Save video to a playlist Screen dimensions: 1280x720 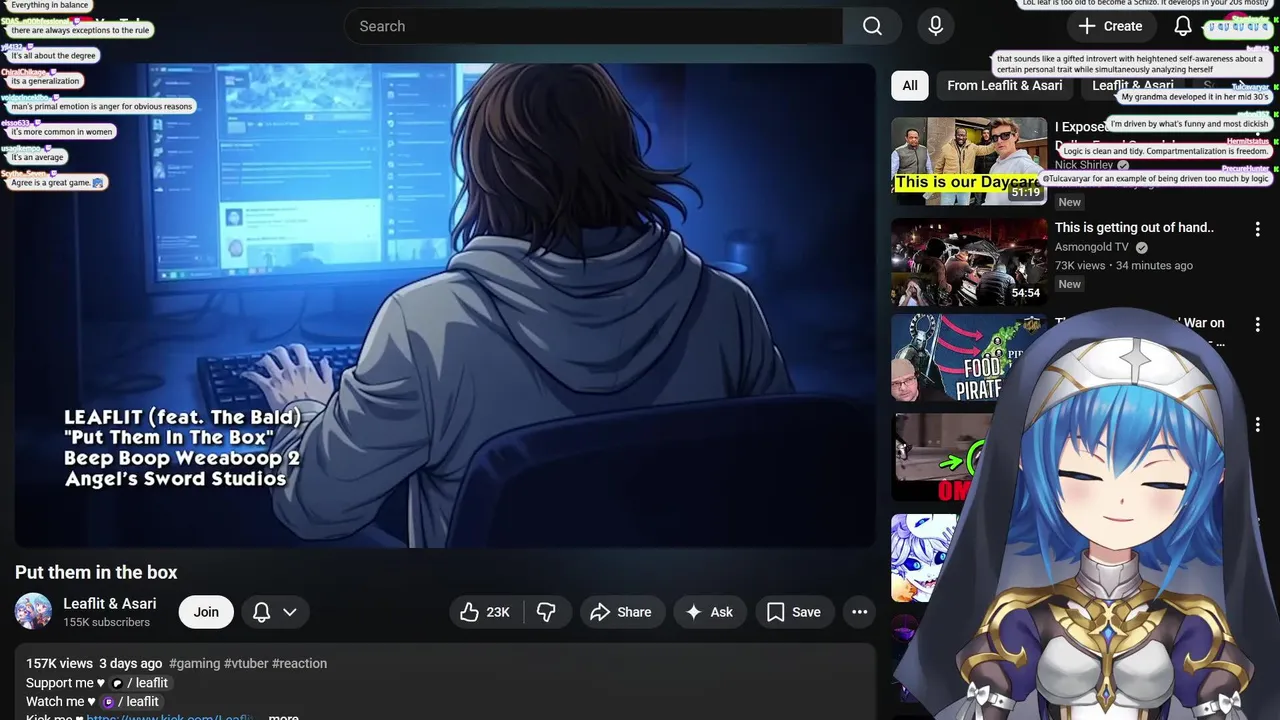tap(794, 612)
